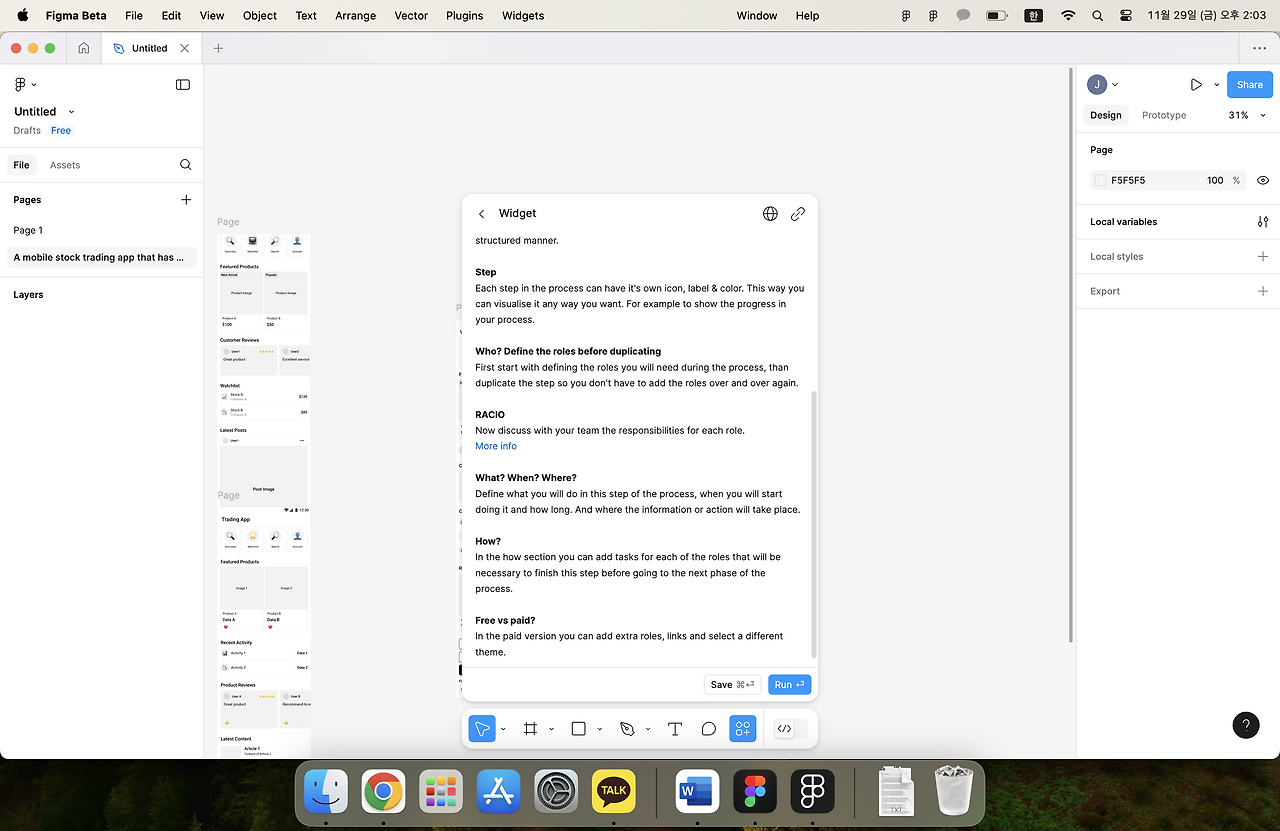Switch to the Prototype tab
The image size is (1280, 831).
[x=1164, y=115]
